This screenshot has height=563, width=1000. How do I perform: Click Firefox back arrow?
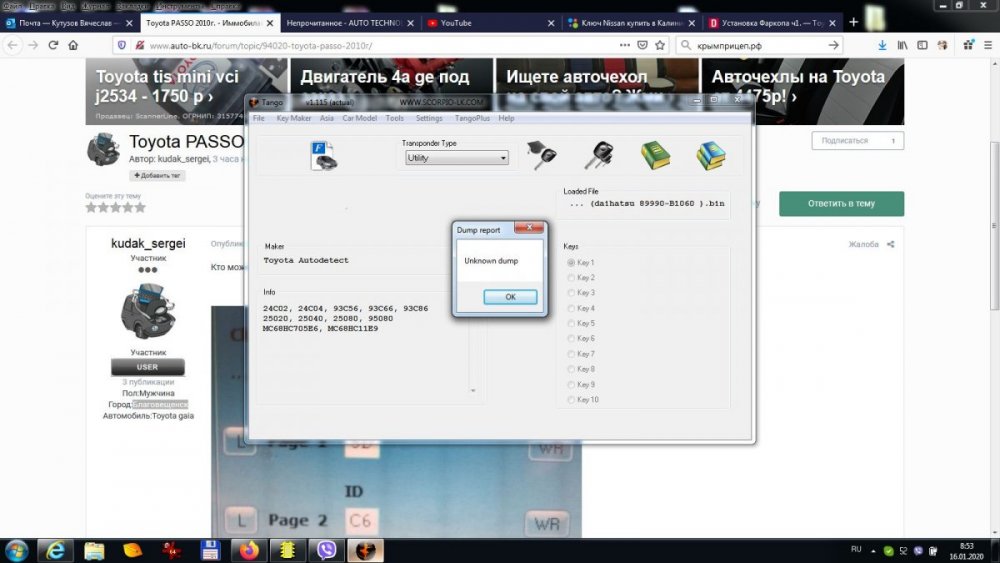point(13,45)
